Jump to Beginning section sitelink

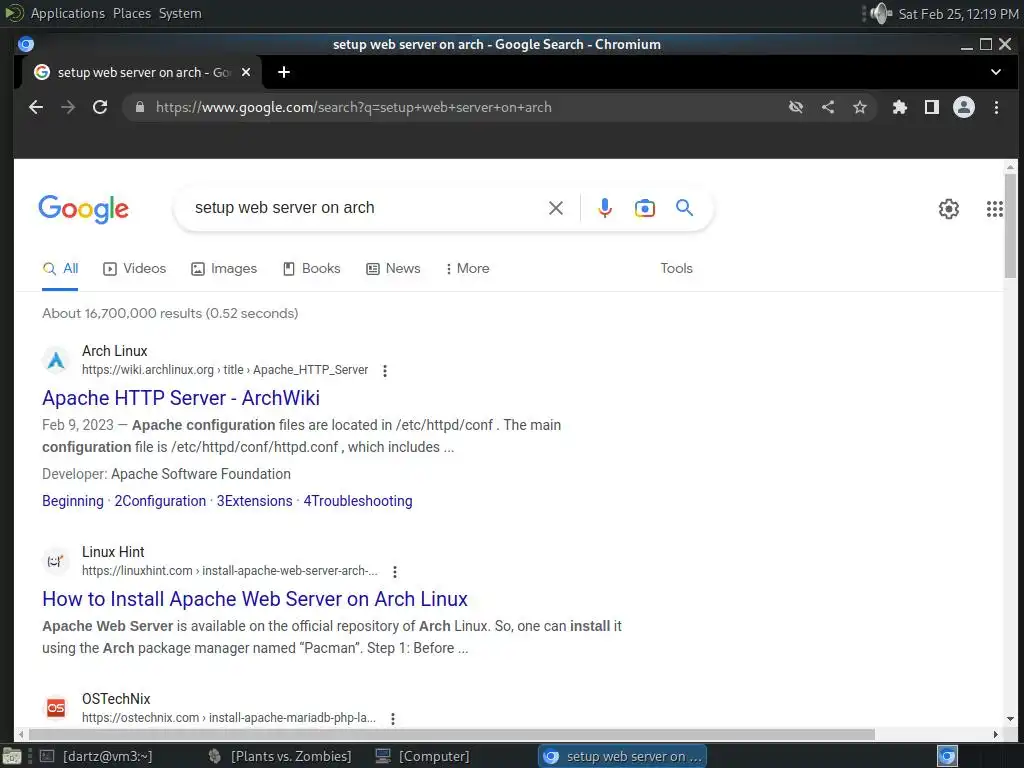click(x=72, y=501)
